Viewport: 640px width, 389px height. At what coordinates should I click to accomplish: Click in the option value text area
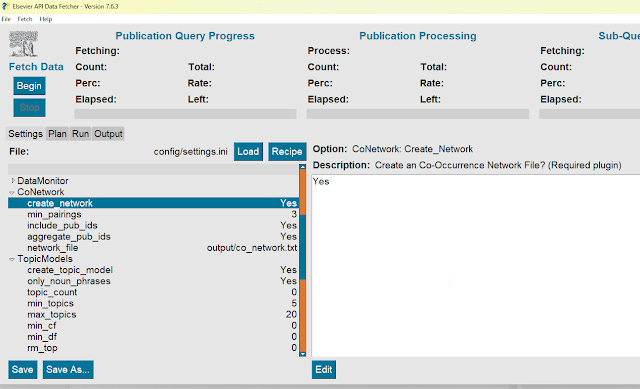476,265
